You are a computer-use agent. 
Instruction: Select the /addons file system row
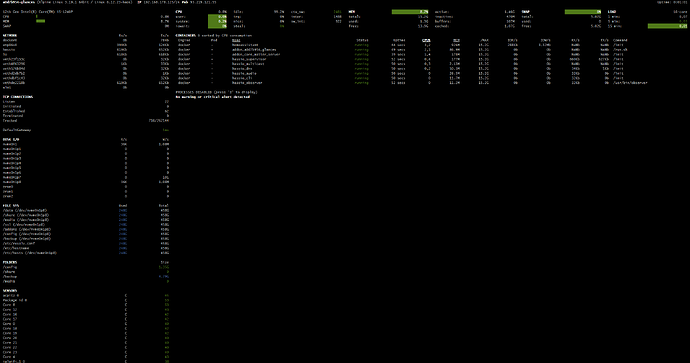coord(86,229)
